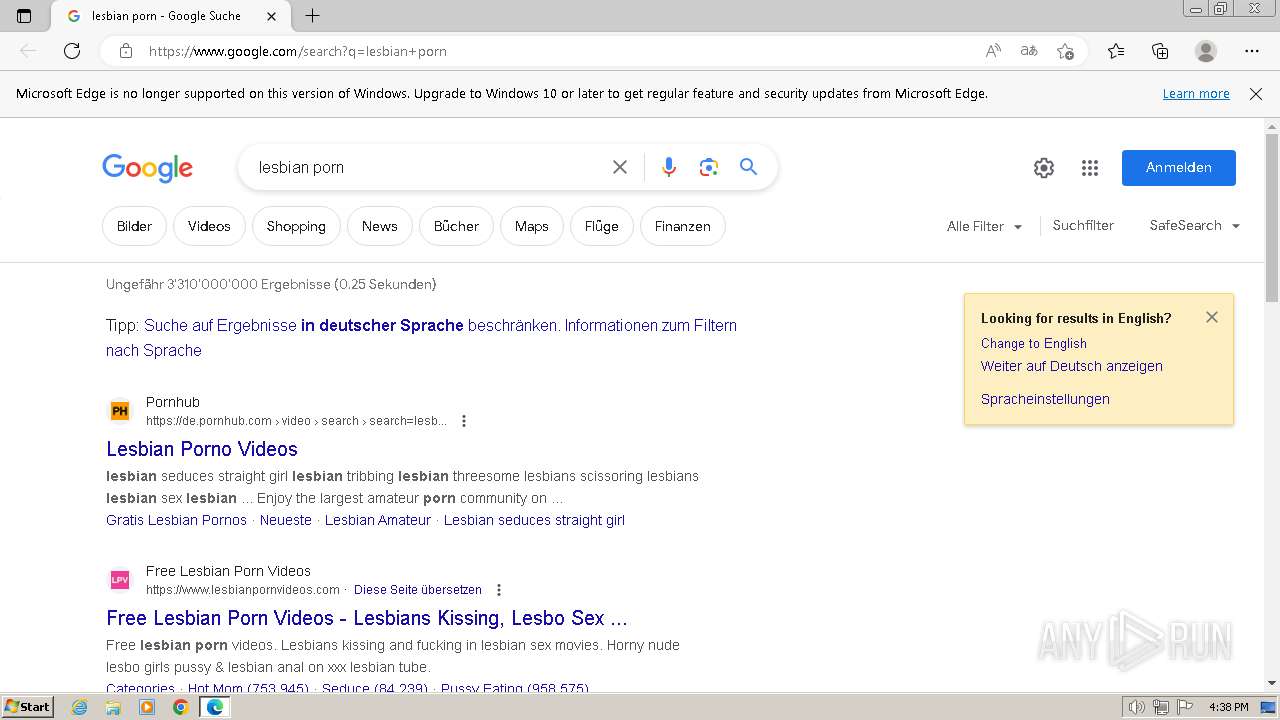Image resolution: width=1280 pixels, height=720 pixels.
Task: Switch to Maps results tab
Action: pos(532,226)
